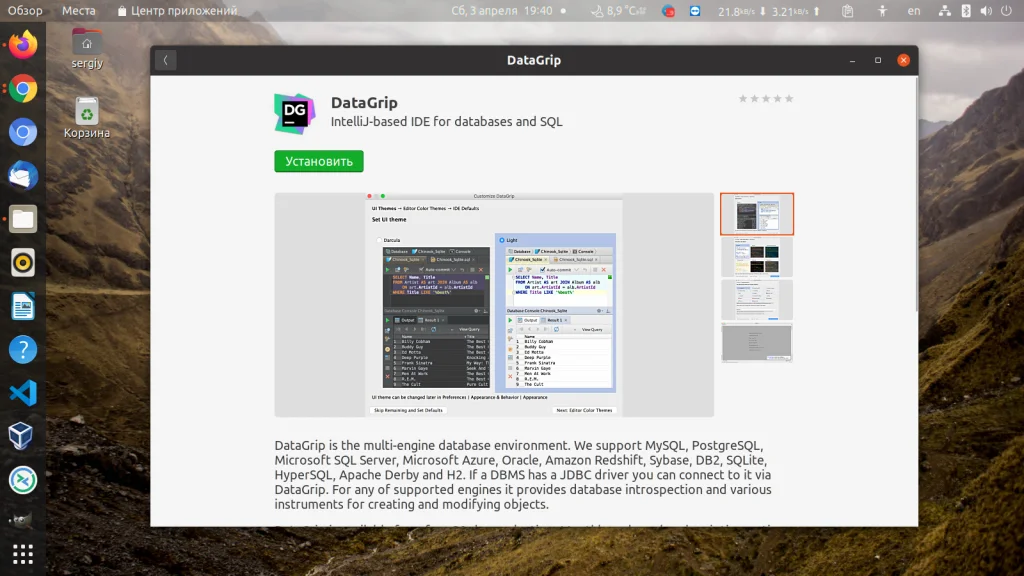Open the network indicator menu
The width and height of the screenshot is (1024, 576).
(944, 10)
